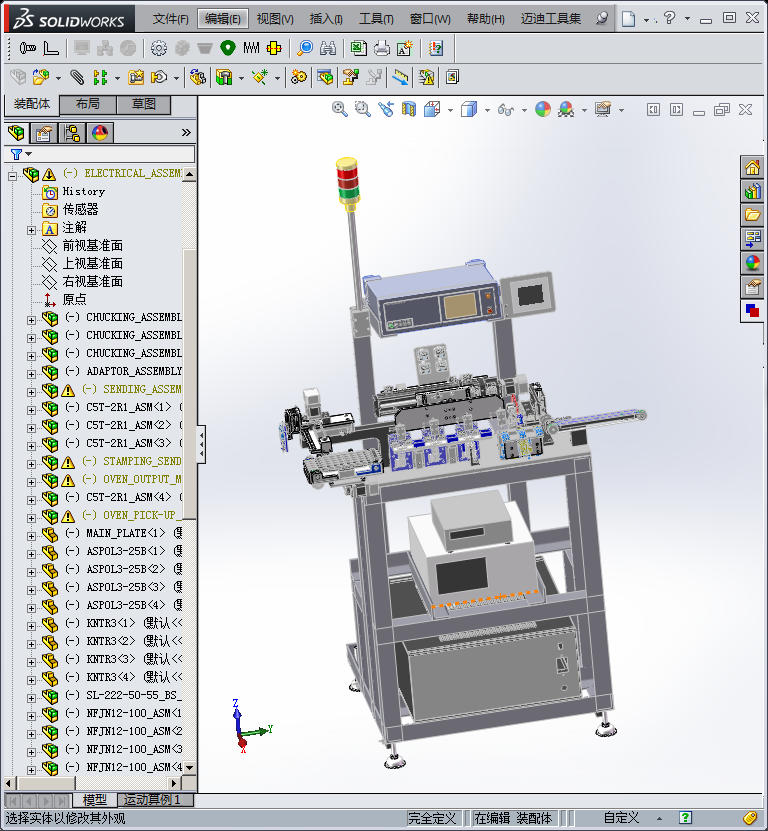768x831 pixels.
Task: Click the Previous View icon
Action: pos(386,110)
